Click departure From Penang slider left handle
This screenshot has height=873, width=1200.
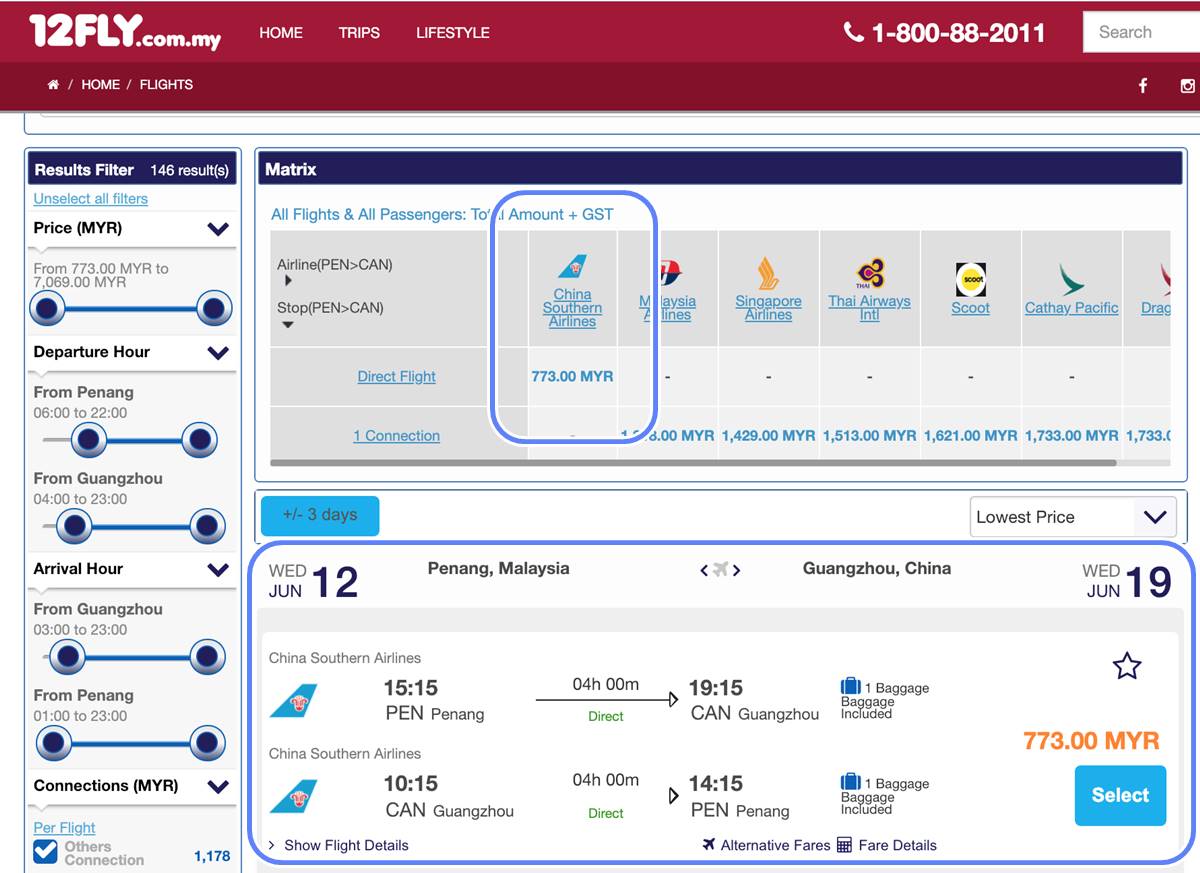(89, 439)
